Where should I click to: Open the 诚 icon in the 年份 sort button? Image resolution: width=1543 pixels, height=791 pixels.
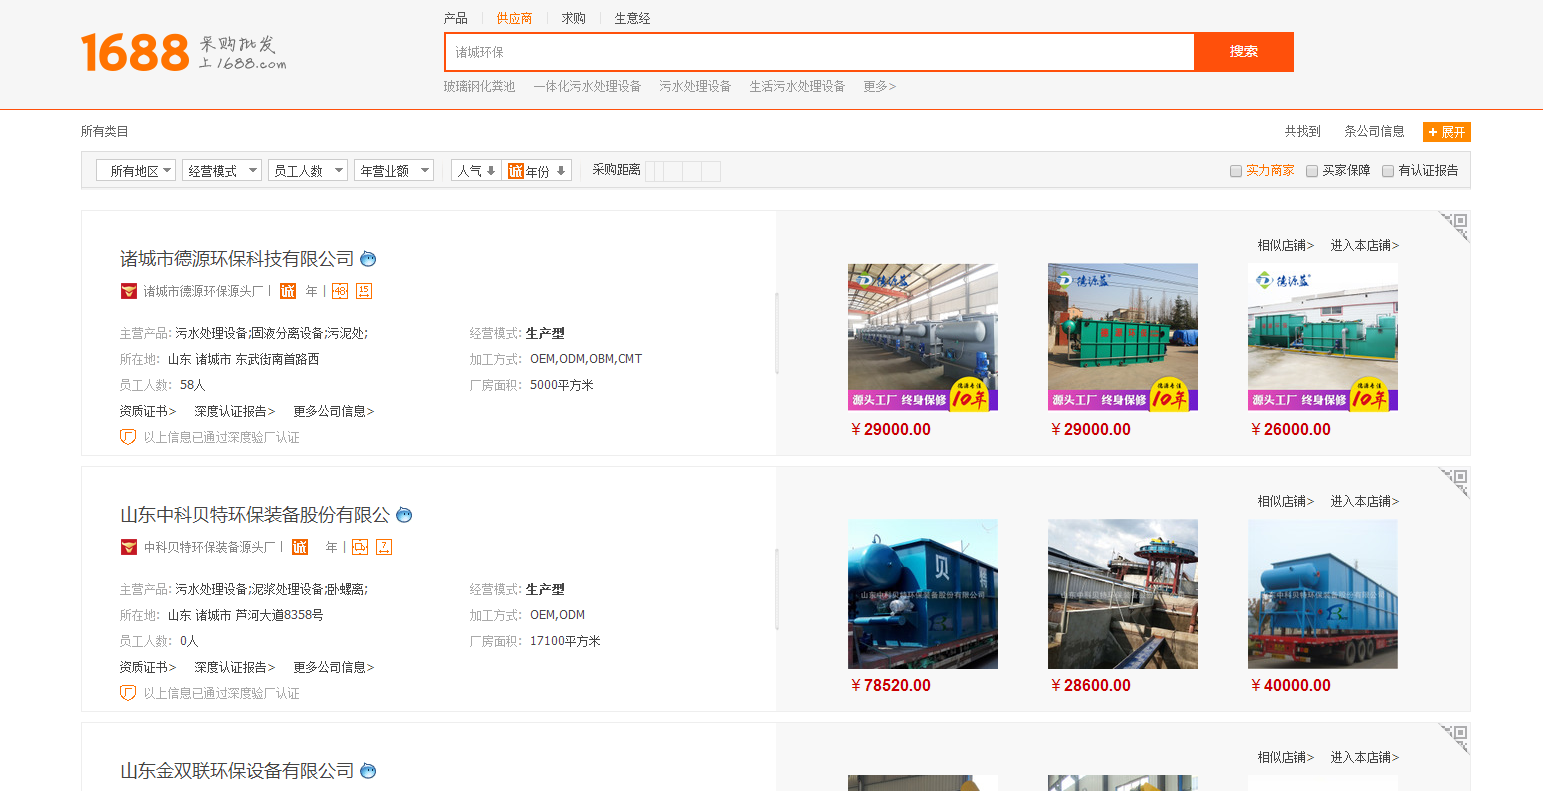point(515,171)
